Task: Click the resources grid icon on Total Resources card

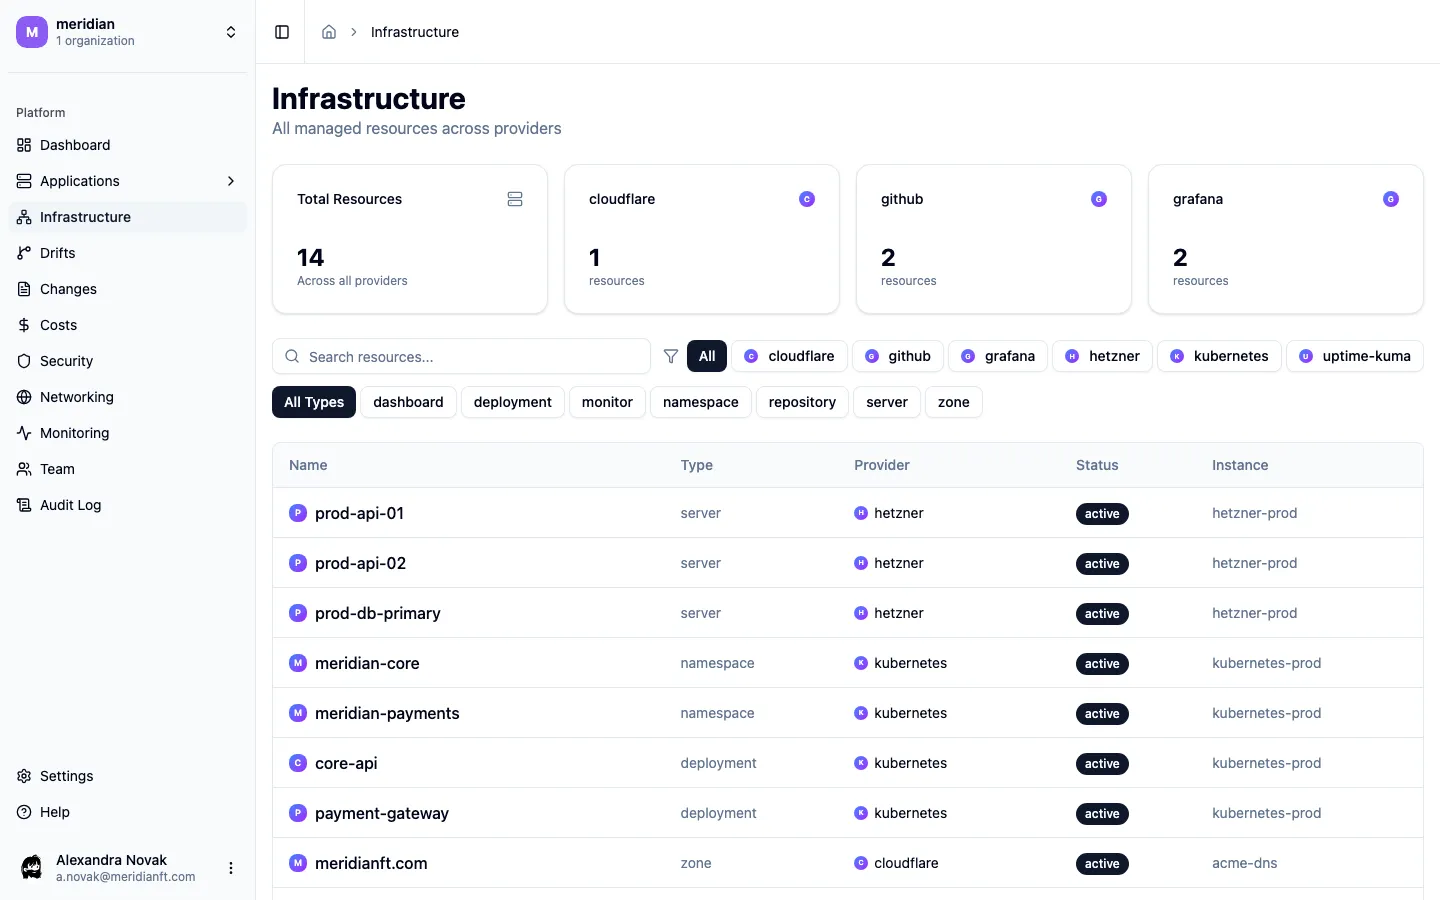Action: pos(515,199)
